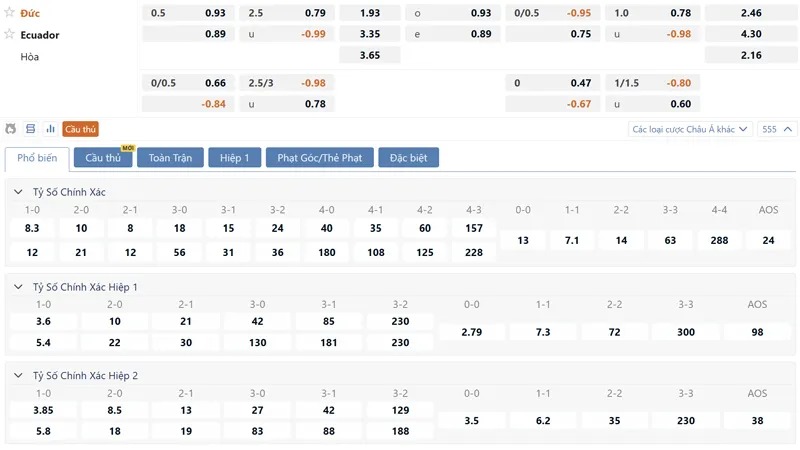Open the bar chart statistics icon
The image size is (800, 450).
tap(51, 129)
